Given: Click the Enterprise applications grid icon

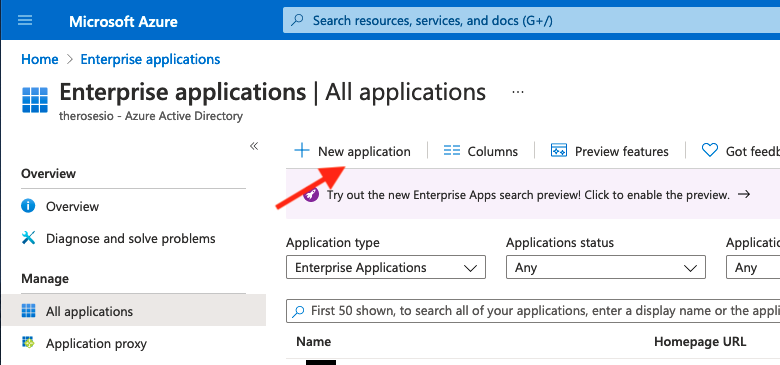Looking at the screenshot, I should [35, 100].
